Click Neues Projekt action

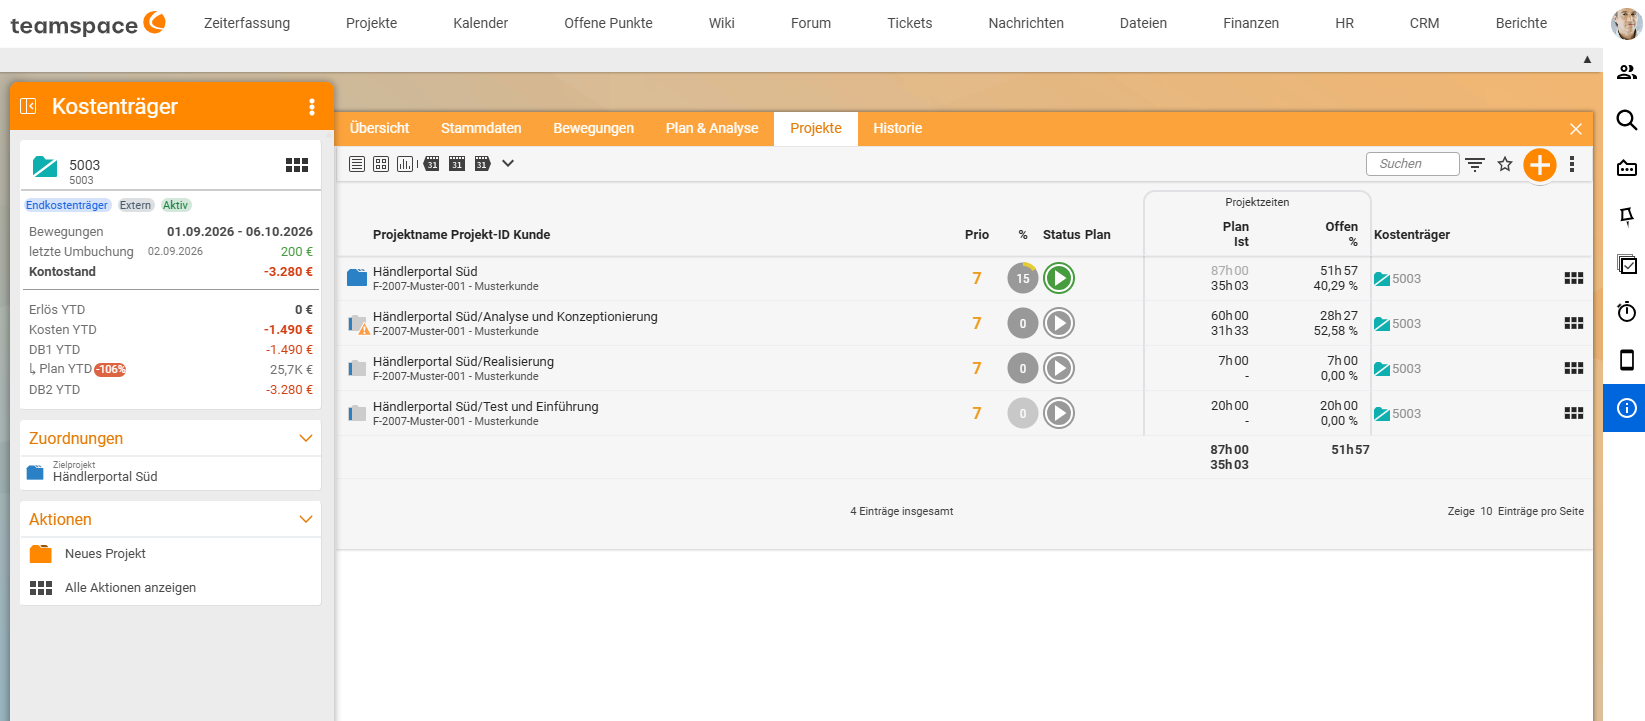105,554
